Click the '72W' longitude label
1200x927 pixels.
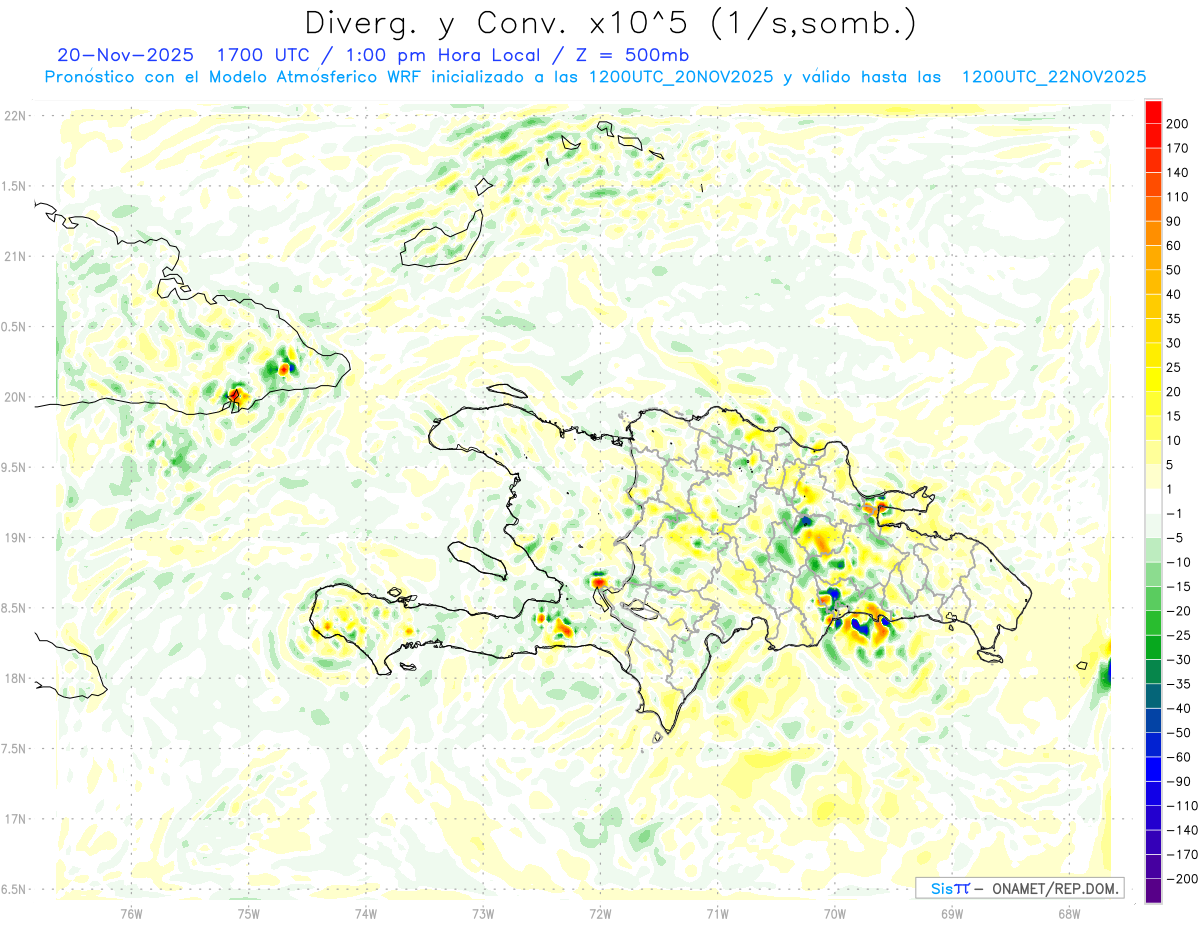point(600,913)
